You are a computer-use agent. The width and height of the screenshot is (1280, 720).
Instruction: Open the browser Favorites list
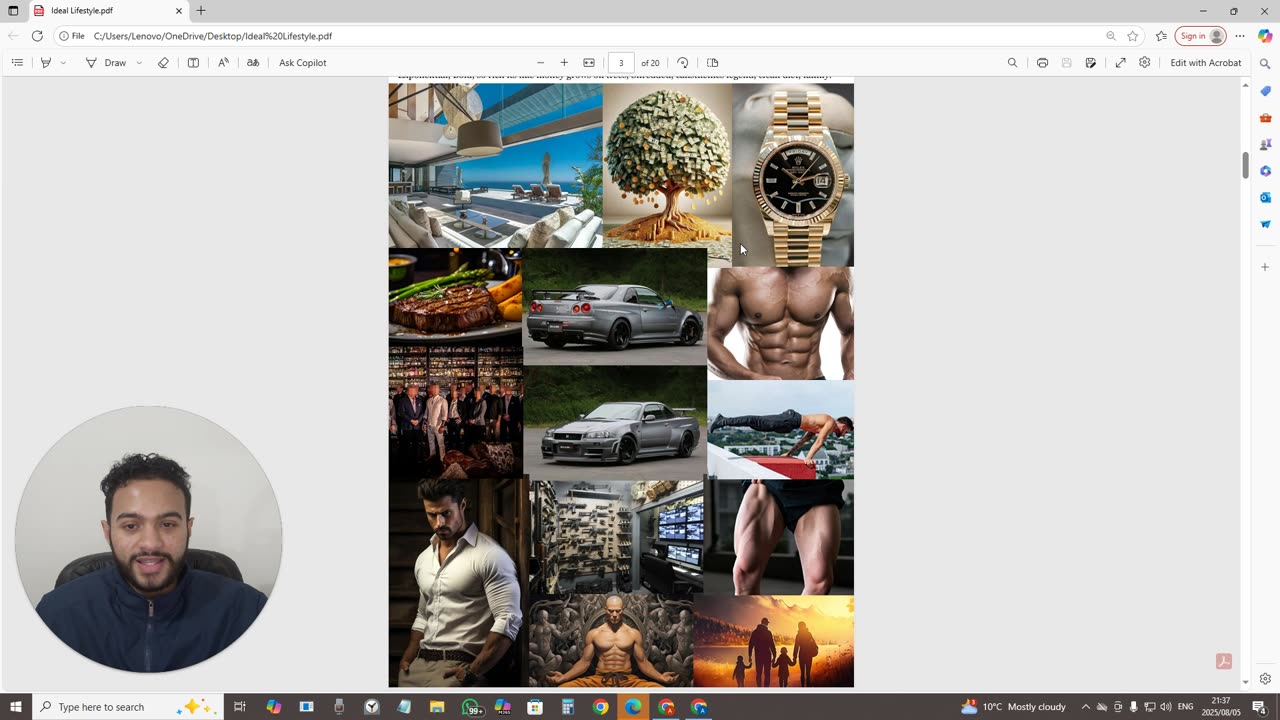pyautogui.click(x=1161, y=36)
